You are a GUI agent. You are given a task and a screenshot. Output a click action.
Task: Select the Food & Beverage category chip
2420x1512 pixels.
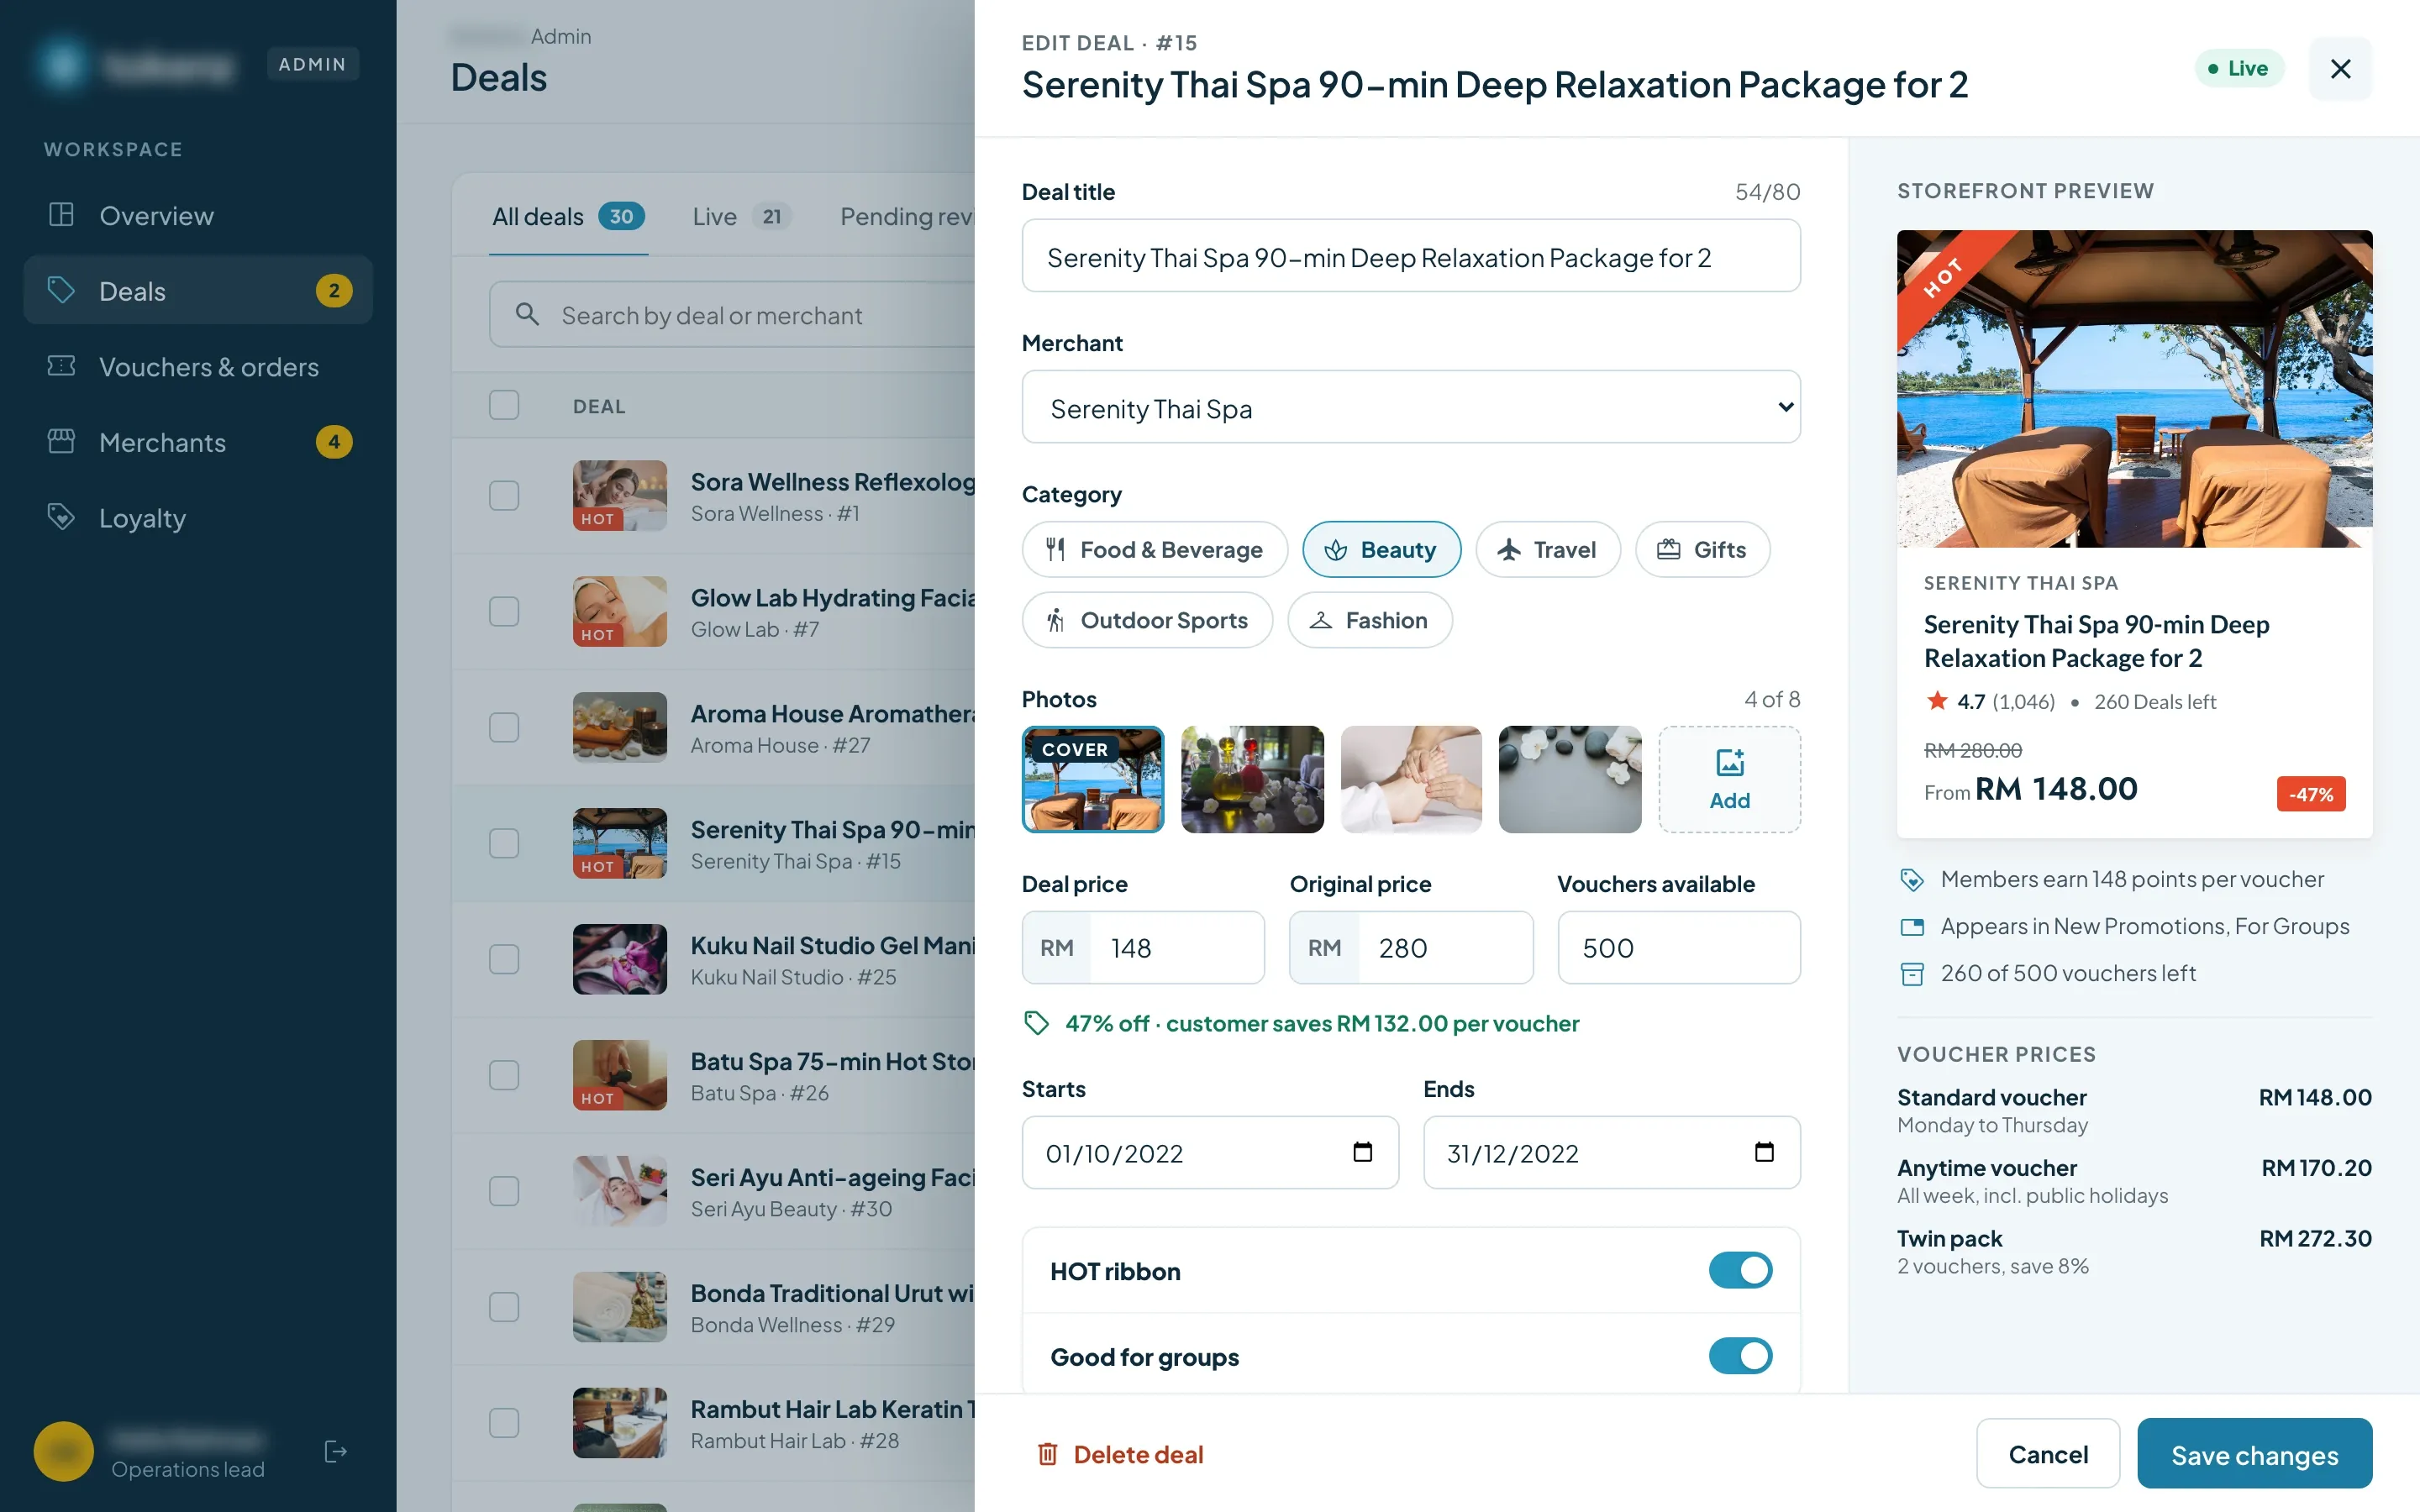click(x=1154, y=549)
